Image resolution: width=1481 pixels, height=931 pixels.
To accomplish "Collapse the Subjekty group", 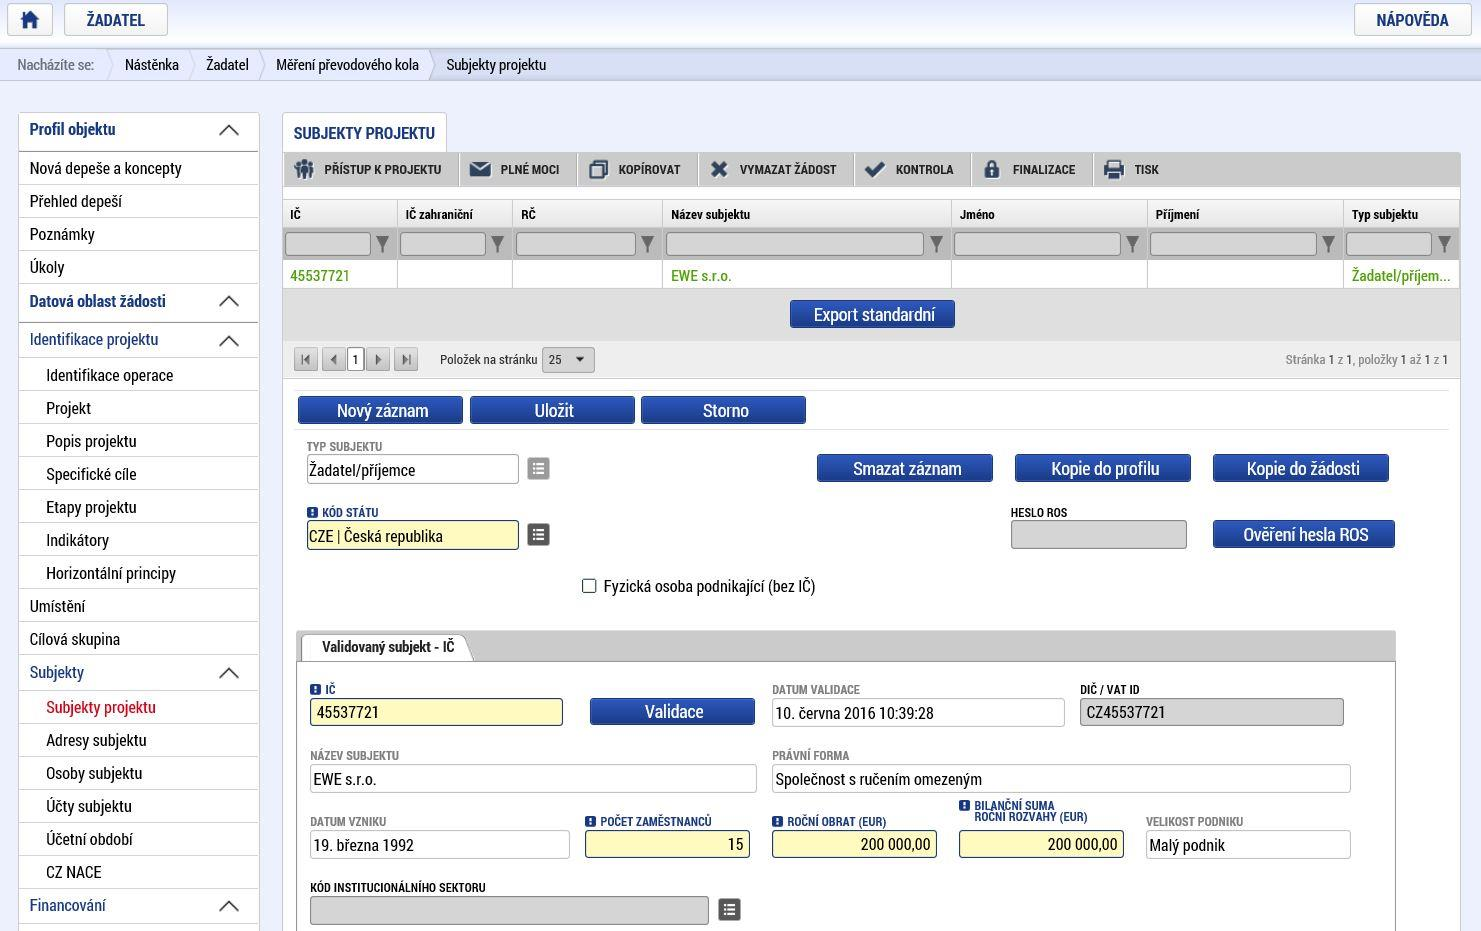I will click(x=229, y=673).
